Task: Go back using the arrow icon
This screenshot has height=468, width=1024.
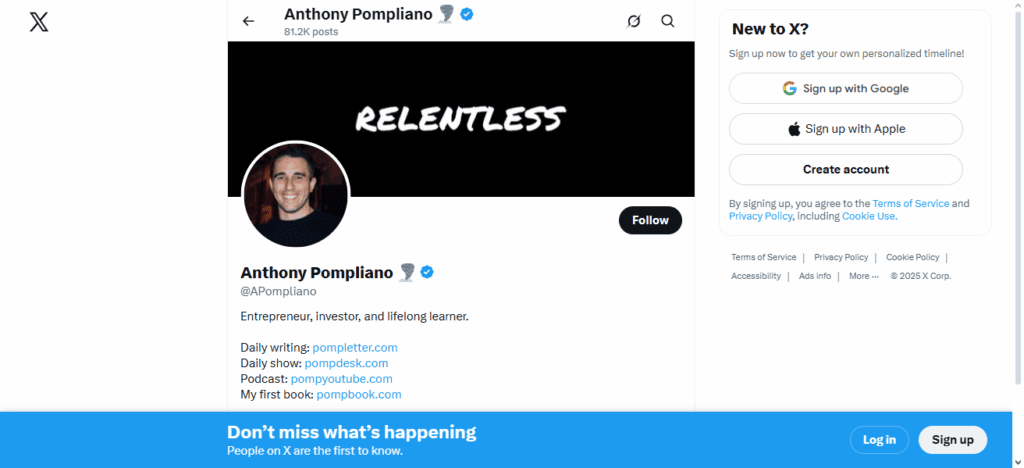Action: (x=249, y=21)
